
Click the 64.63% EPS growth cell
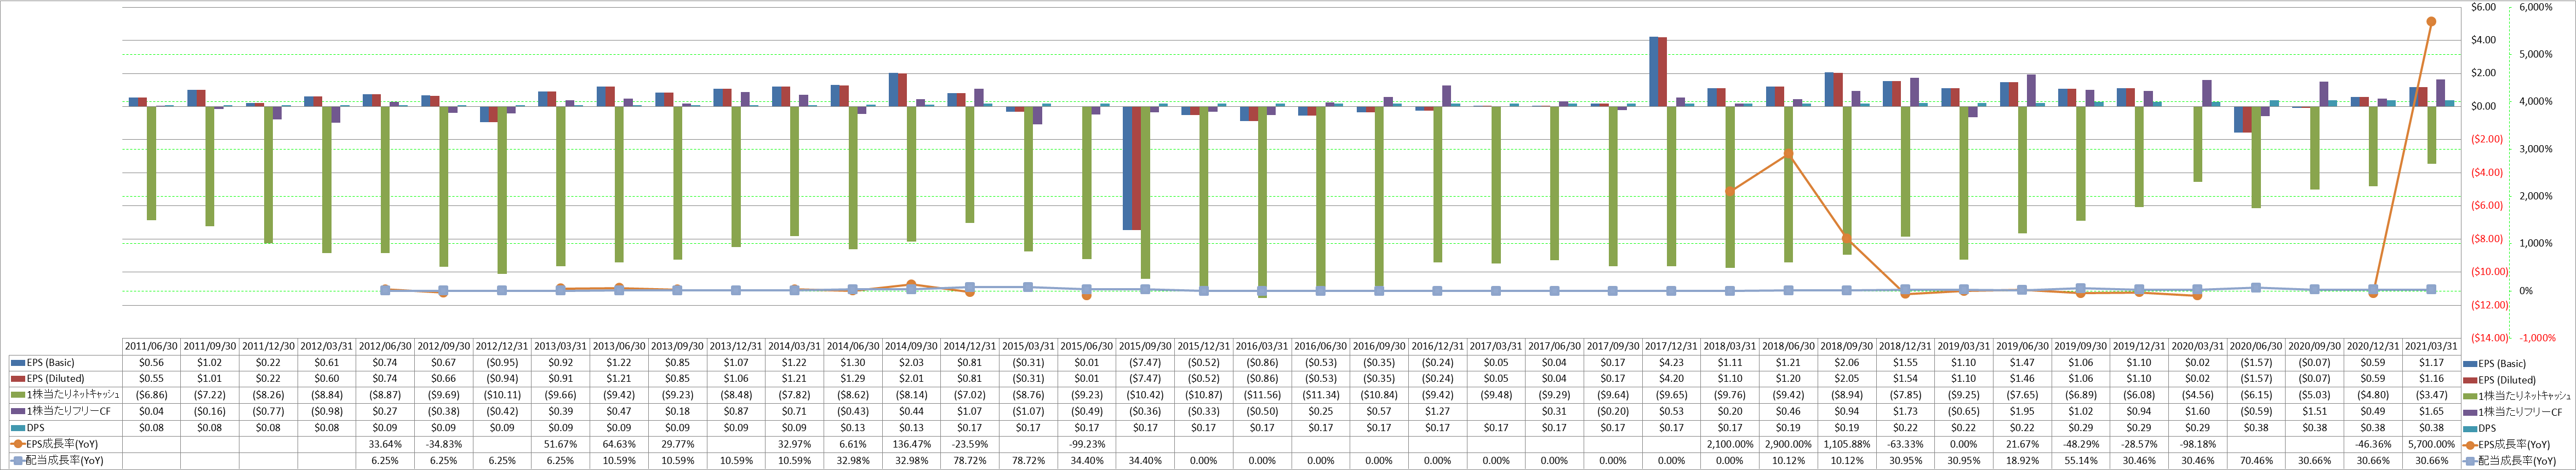619,444
